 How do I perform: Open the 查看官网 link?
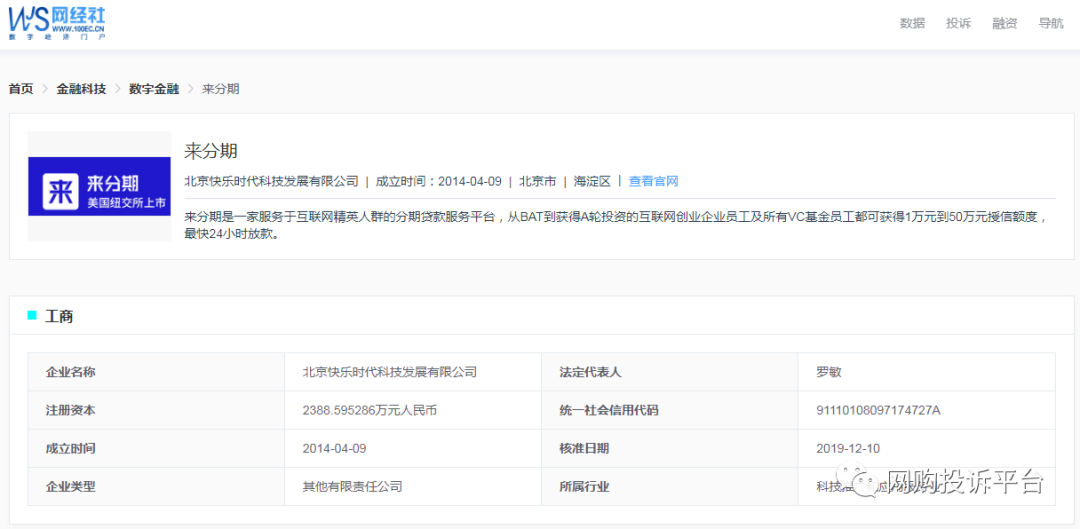(654, 181)
